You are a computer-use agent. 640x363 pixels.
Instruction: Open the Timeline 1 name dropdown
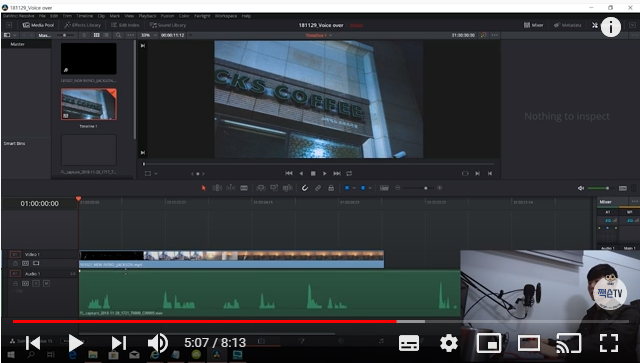[319, 36]
